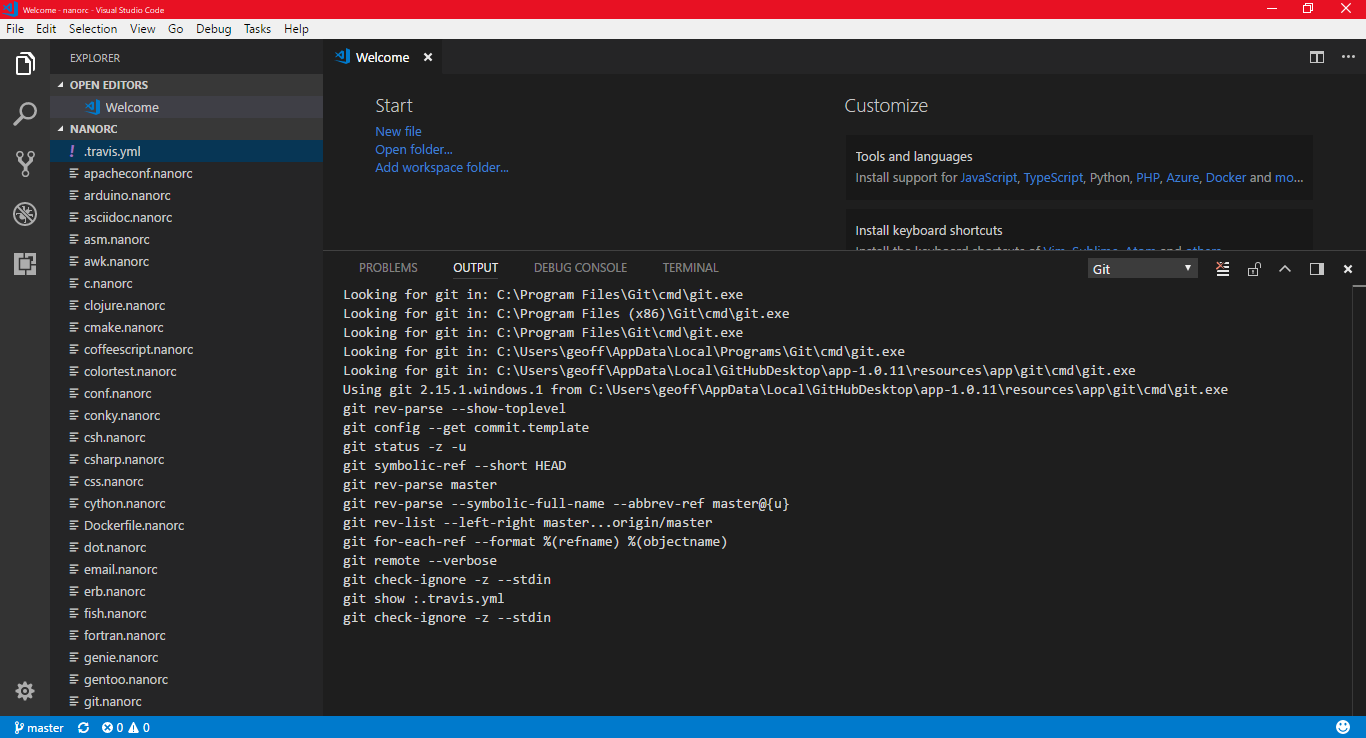Open Dockerfile.nanorc file
This screenshot has width=1366, height=738.
[186, 525]
